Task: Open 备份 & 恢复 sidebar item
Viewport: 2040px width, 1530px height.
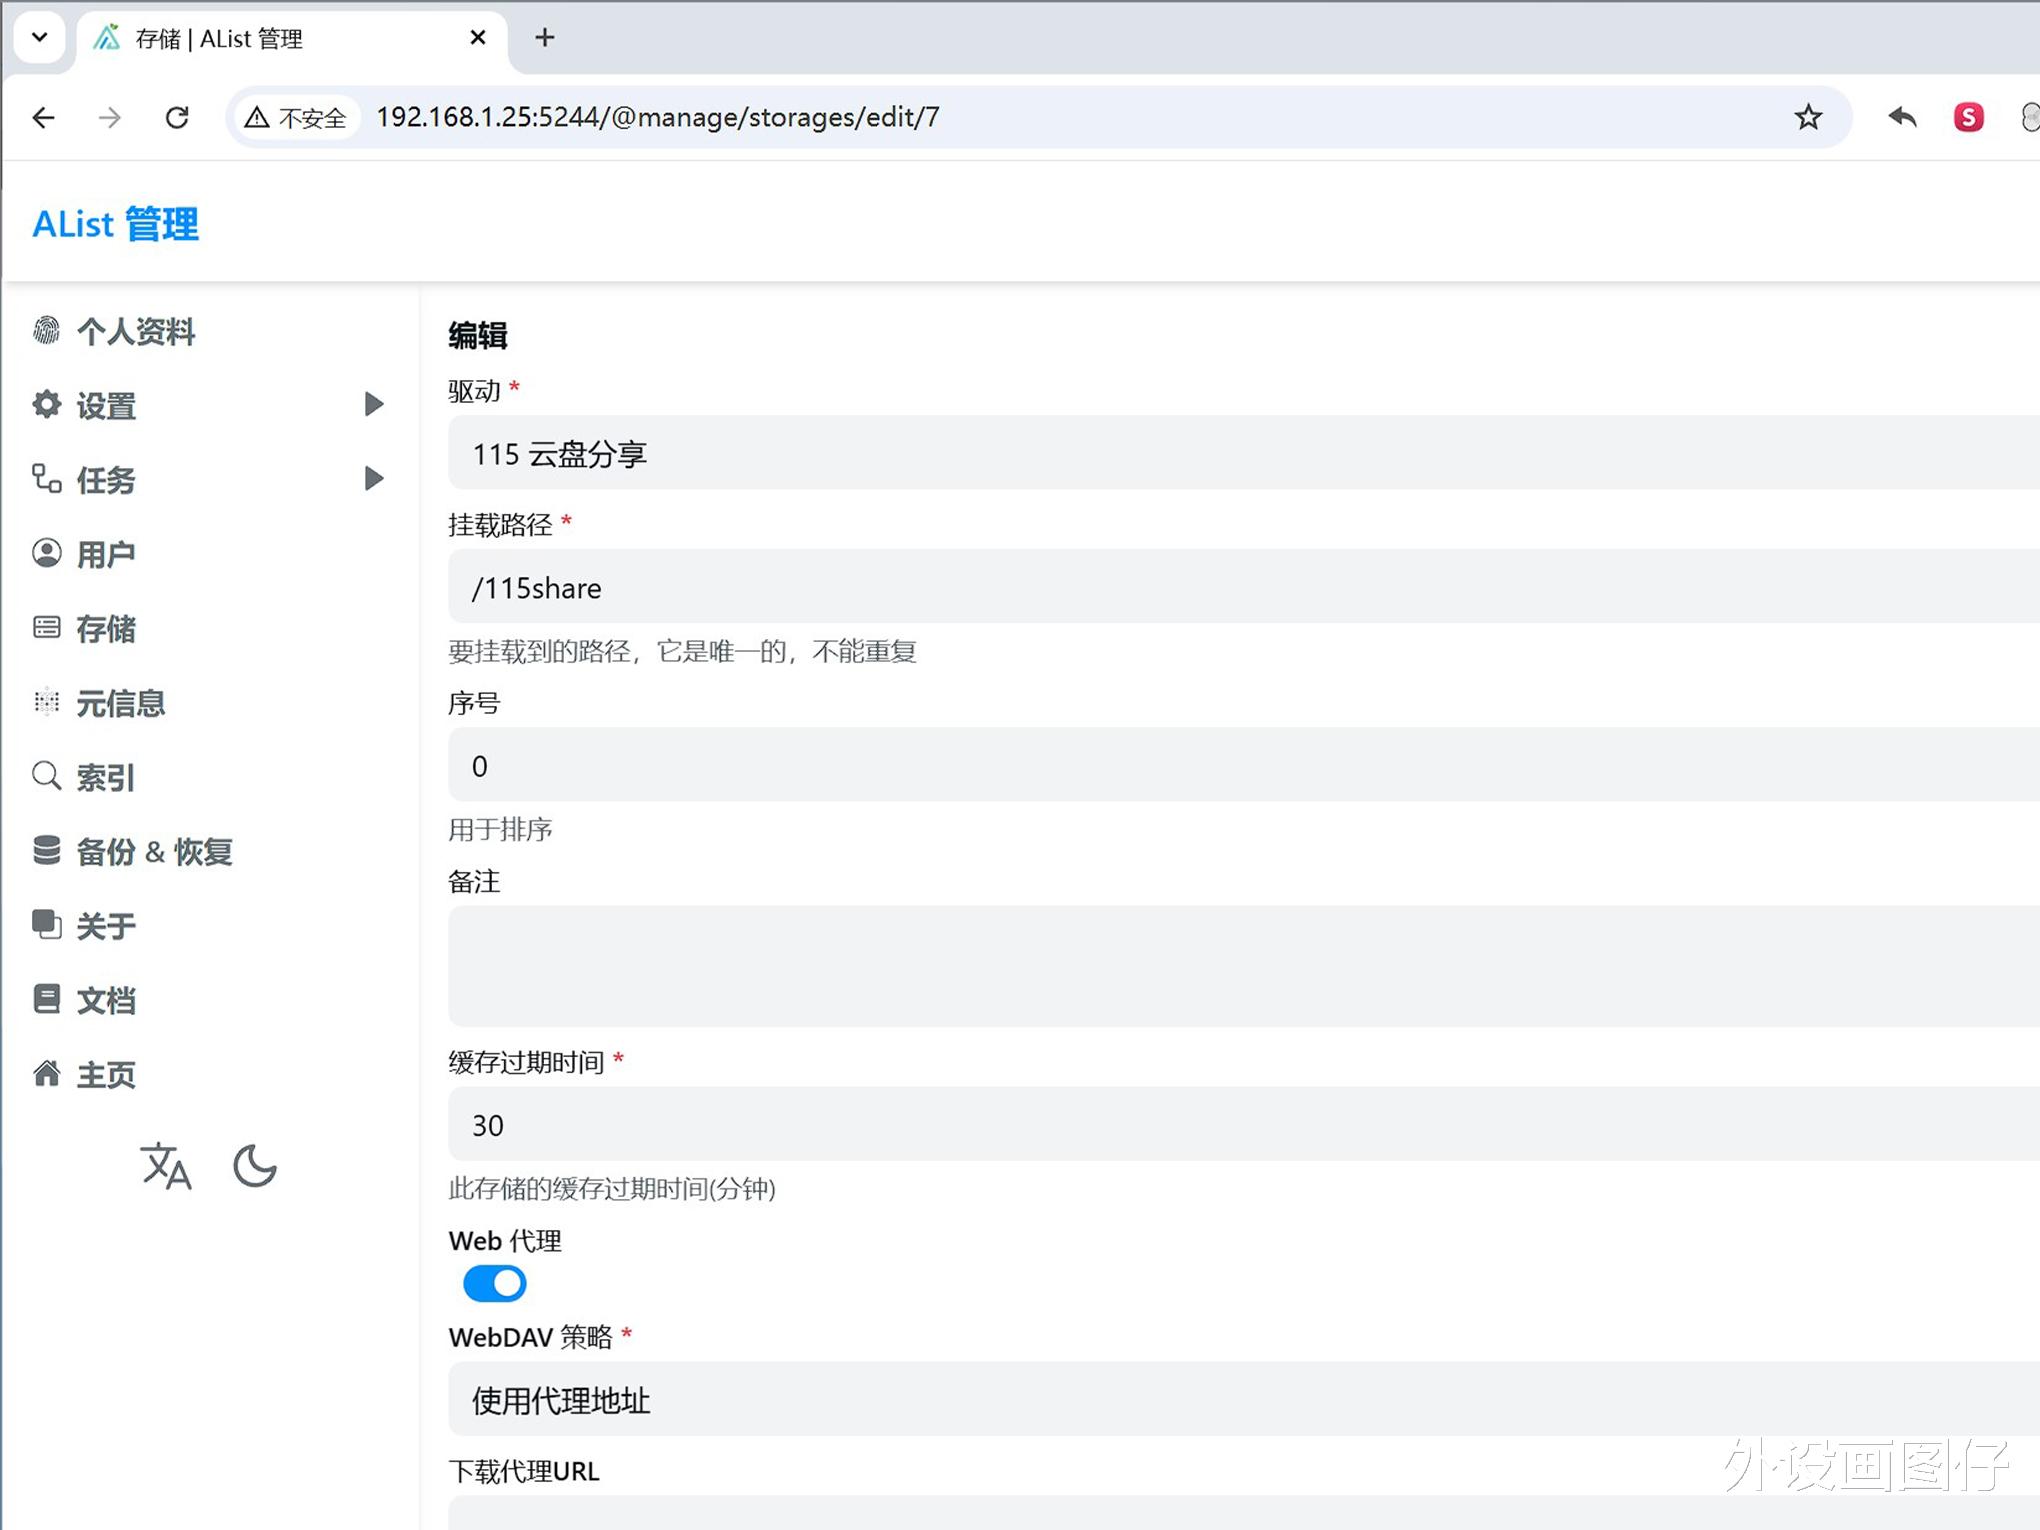Action: coord(153,852)
